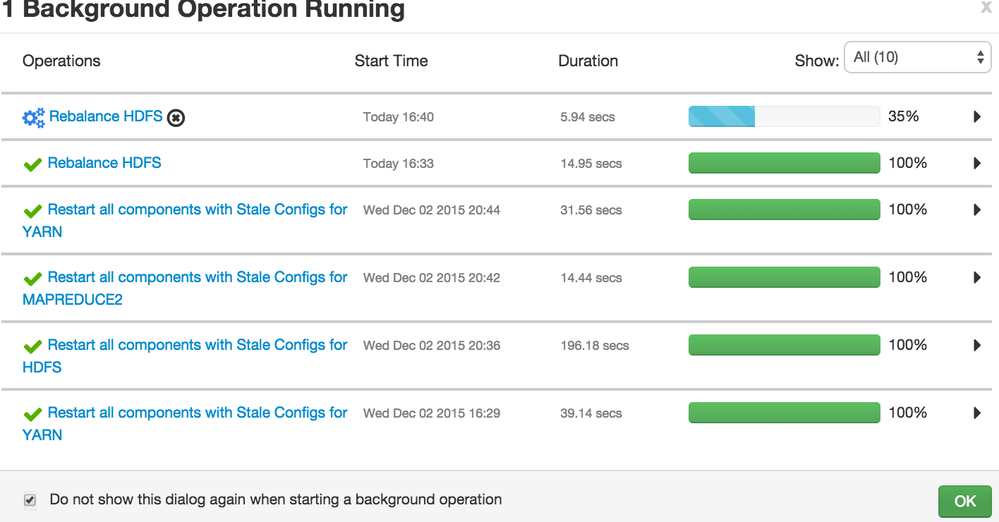999x522 pixels.
Task: Expand details arrow for the 196.18 secs operation
Action: [x=977, y=346]
